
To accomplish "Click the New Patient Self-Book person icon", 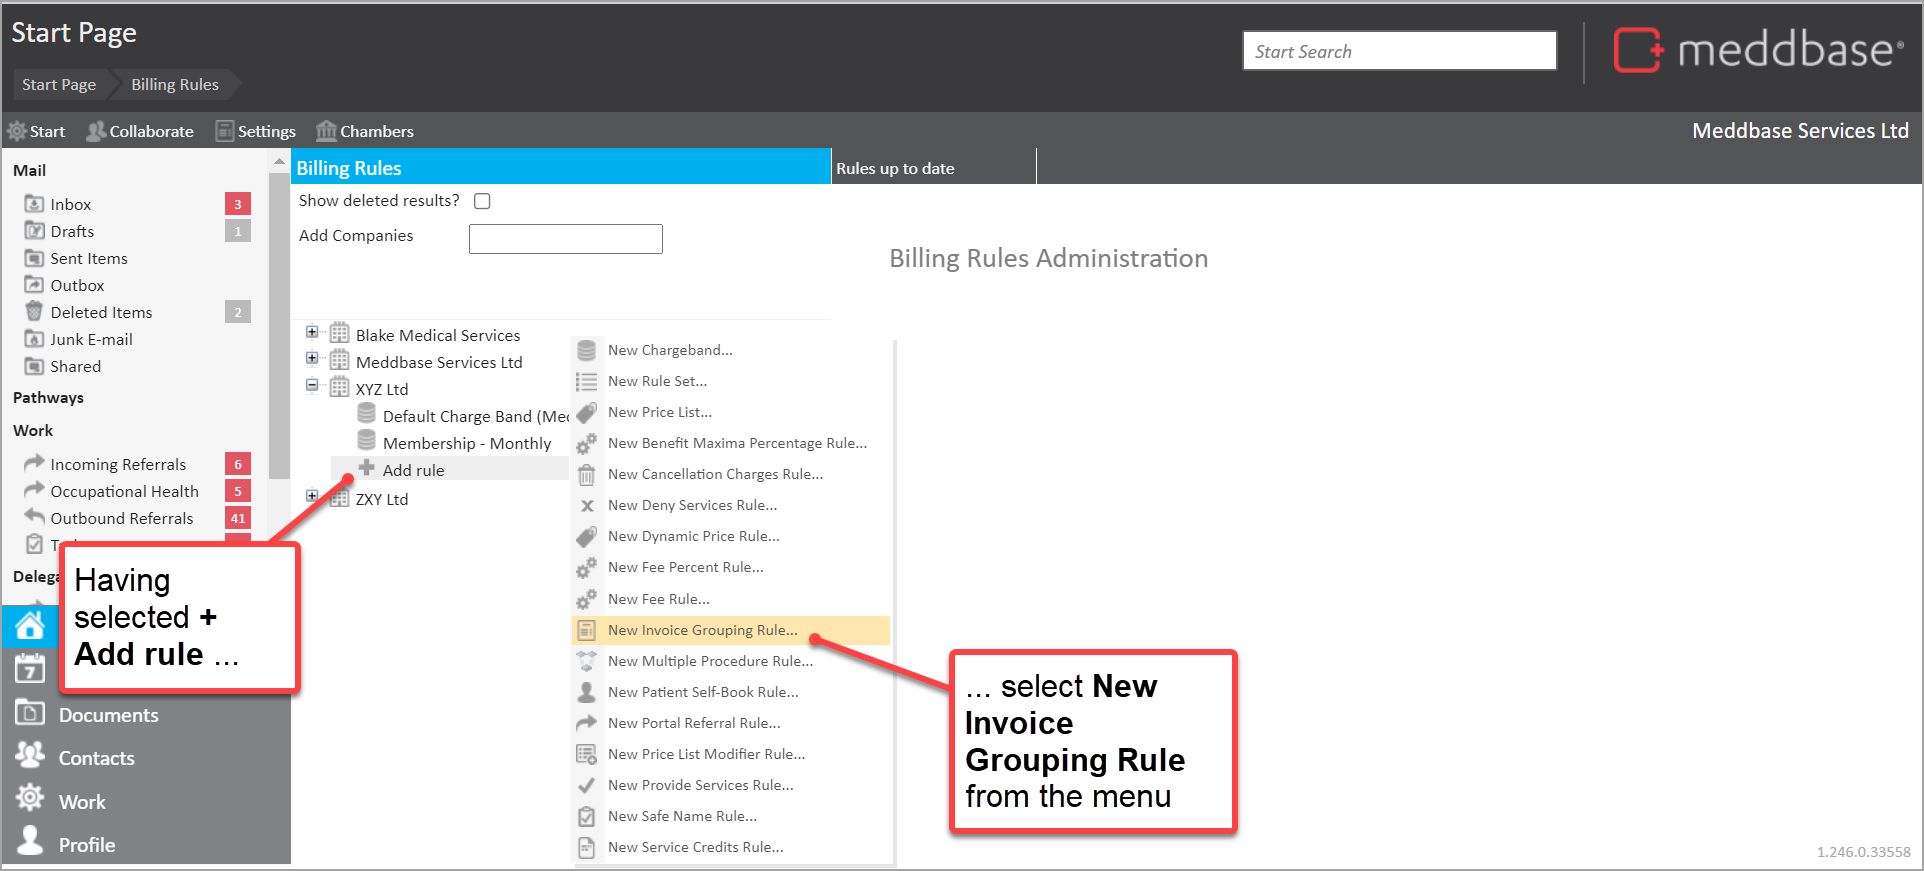I will pyautogui.click(x=587, y=692).
